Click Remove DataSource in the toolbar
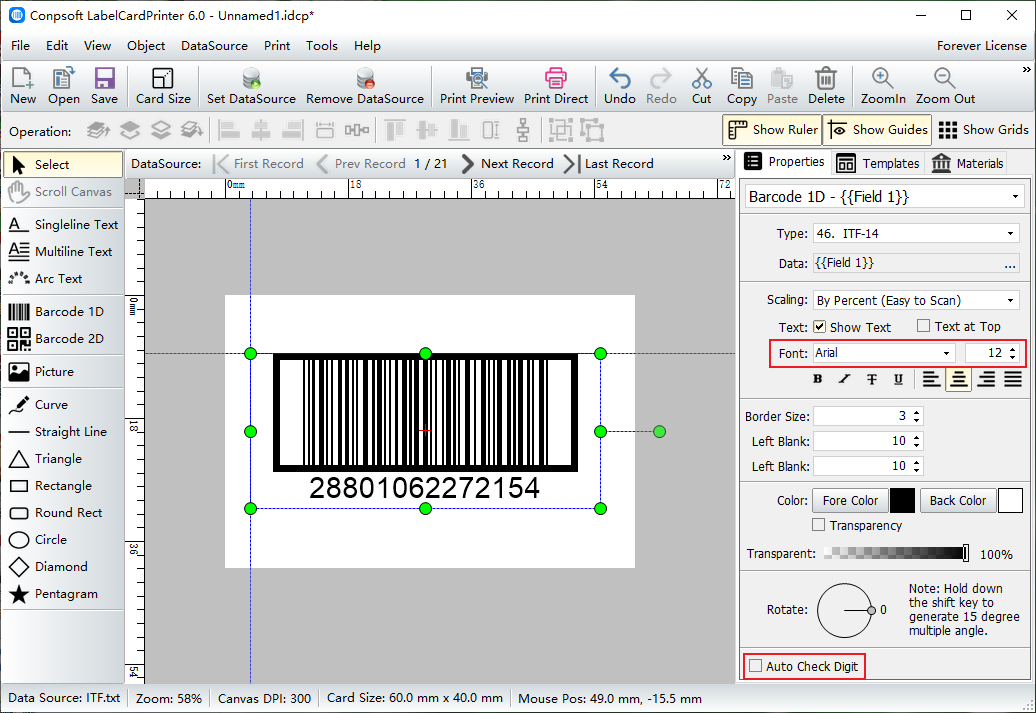 [365, 86]
